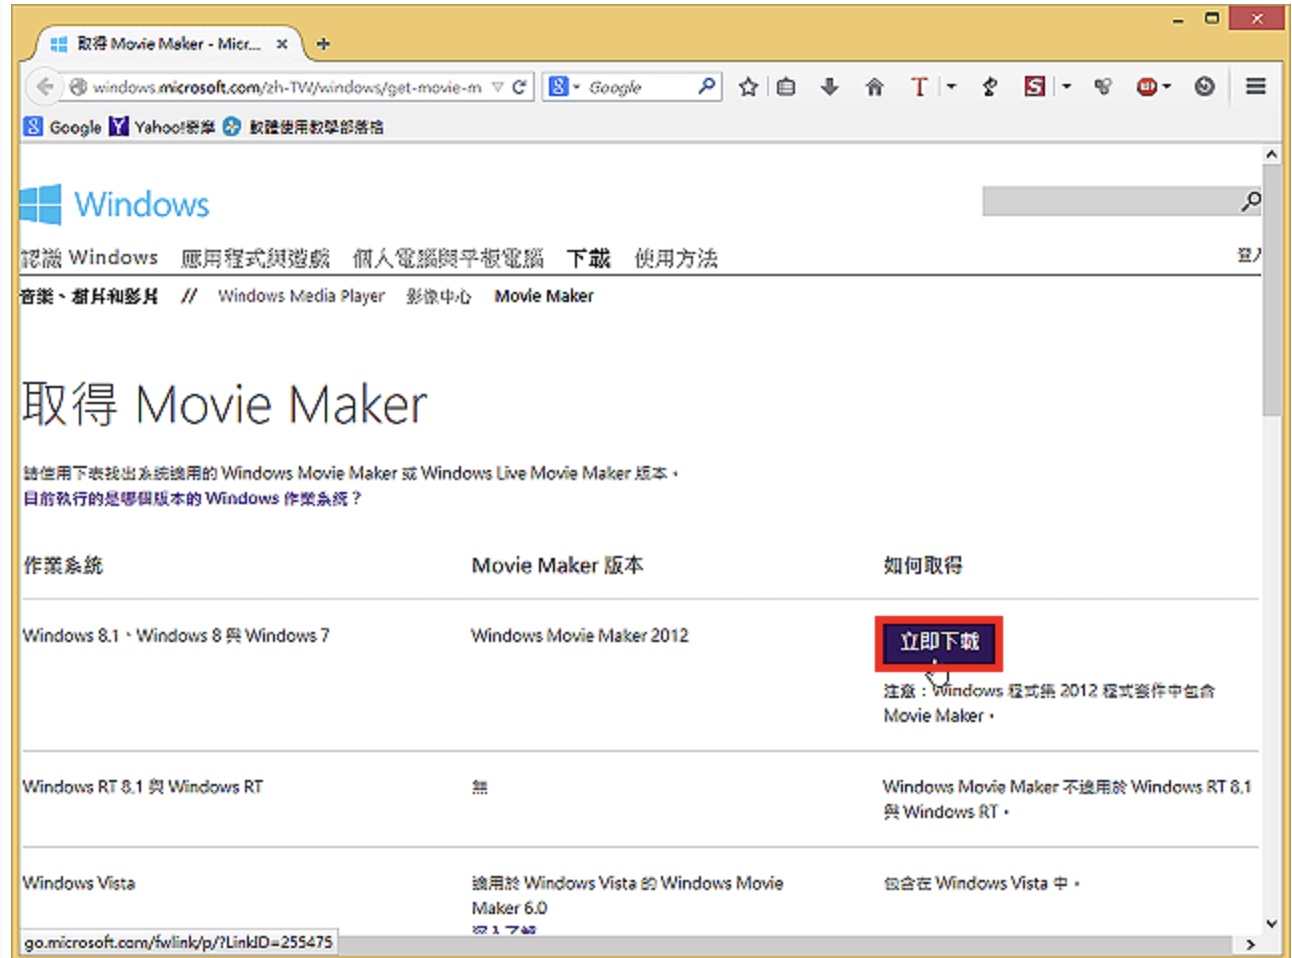Open the Google bookmark
Viewport: 1292px width, 958px height.
coord(64,127)
